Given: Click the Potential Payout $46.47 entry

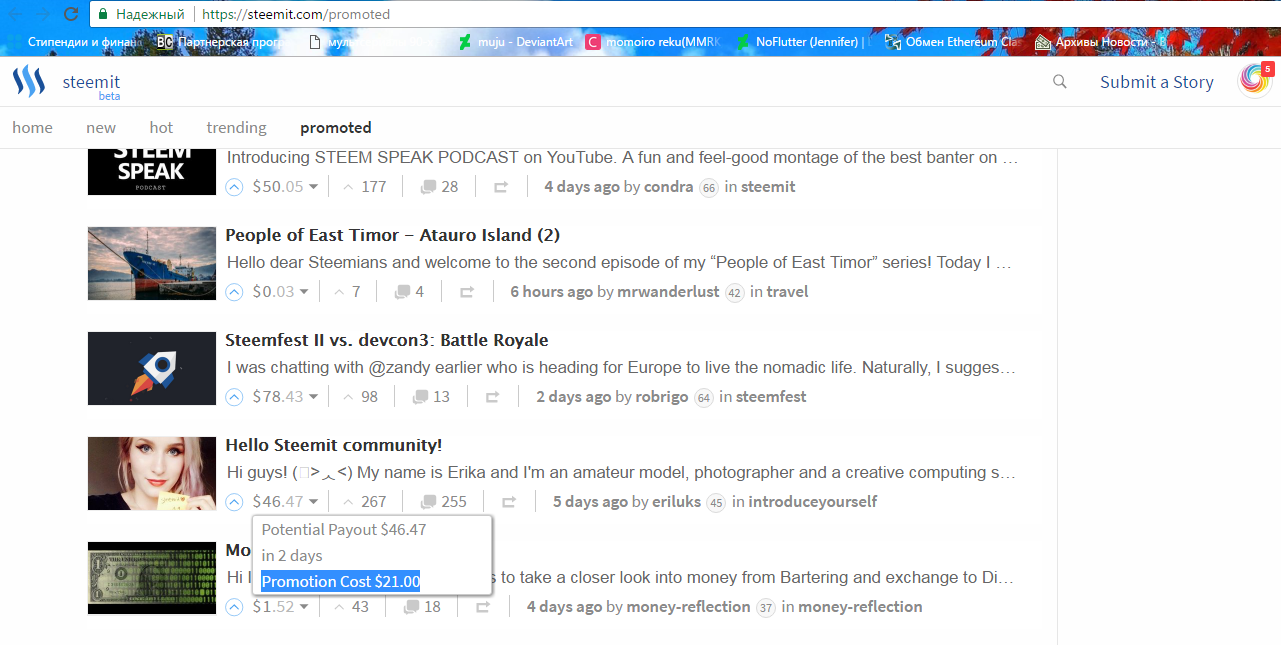Looking at the screenshot, I should pyautogui.click(x=344, y=530).
